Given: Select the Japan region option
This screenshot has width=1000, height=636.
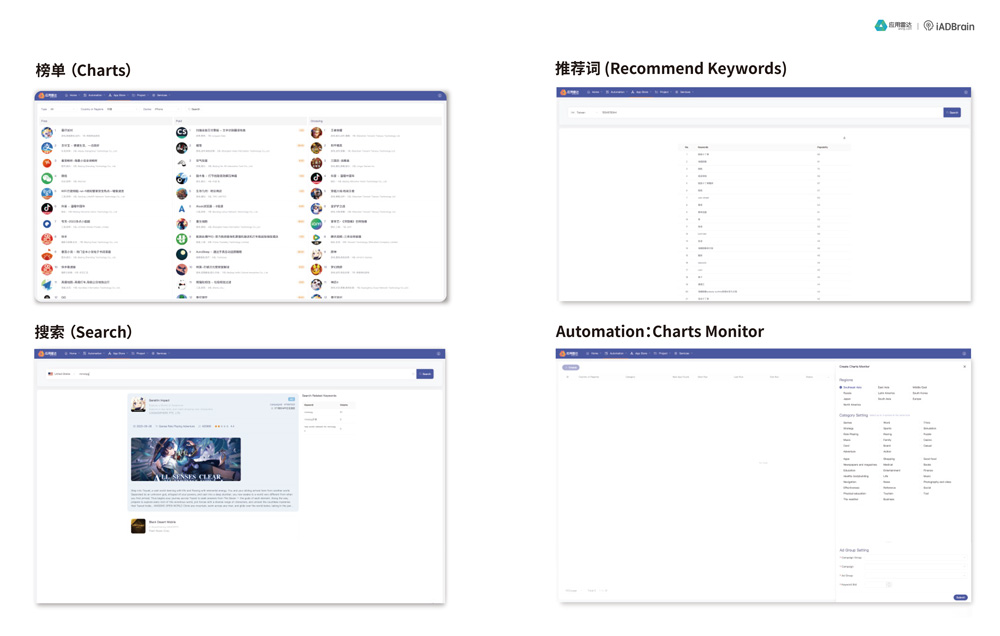Looking at the screenshot, I should [848, 399].
